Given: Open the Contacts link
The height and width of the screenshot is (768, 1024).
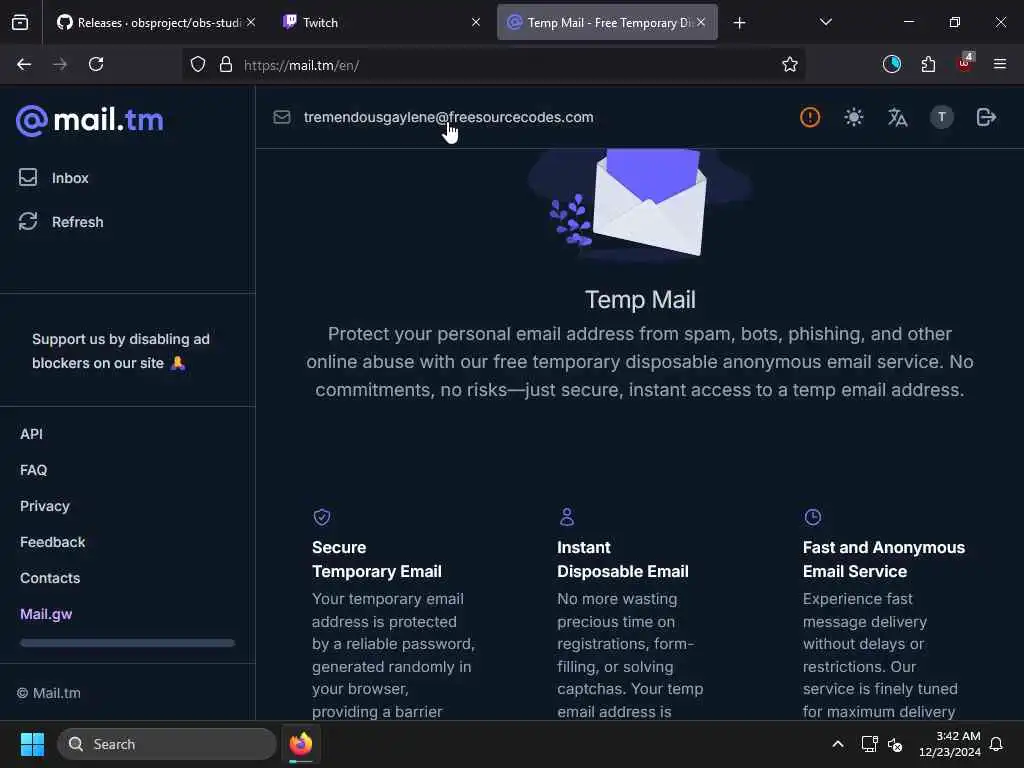Looking at the screenshot, I should tap(50, 578).
